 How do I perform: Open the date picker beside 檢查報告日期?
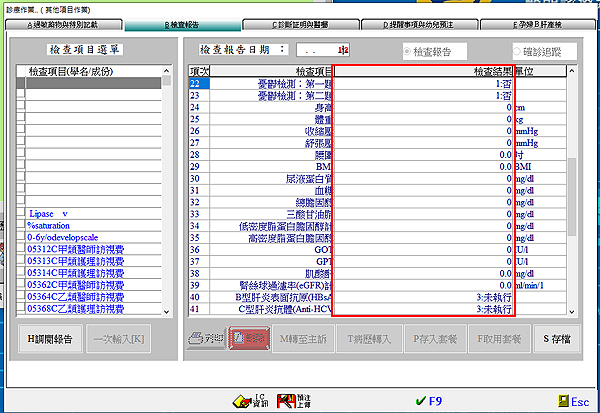(343, 49)
